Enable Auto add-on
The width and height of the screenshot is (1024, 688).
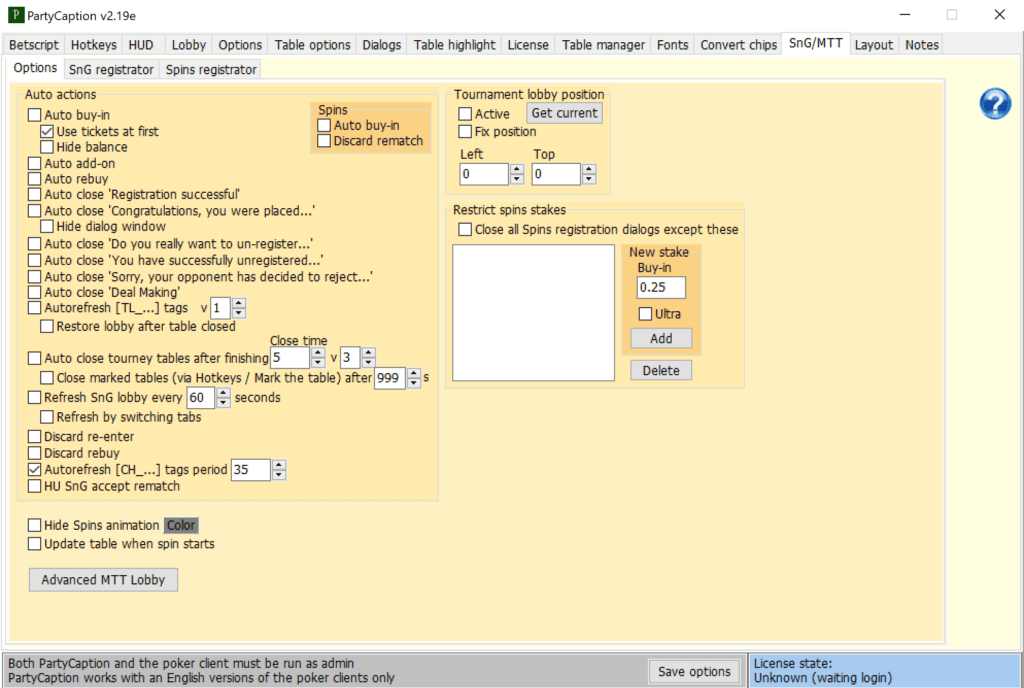point(35,163)
